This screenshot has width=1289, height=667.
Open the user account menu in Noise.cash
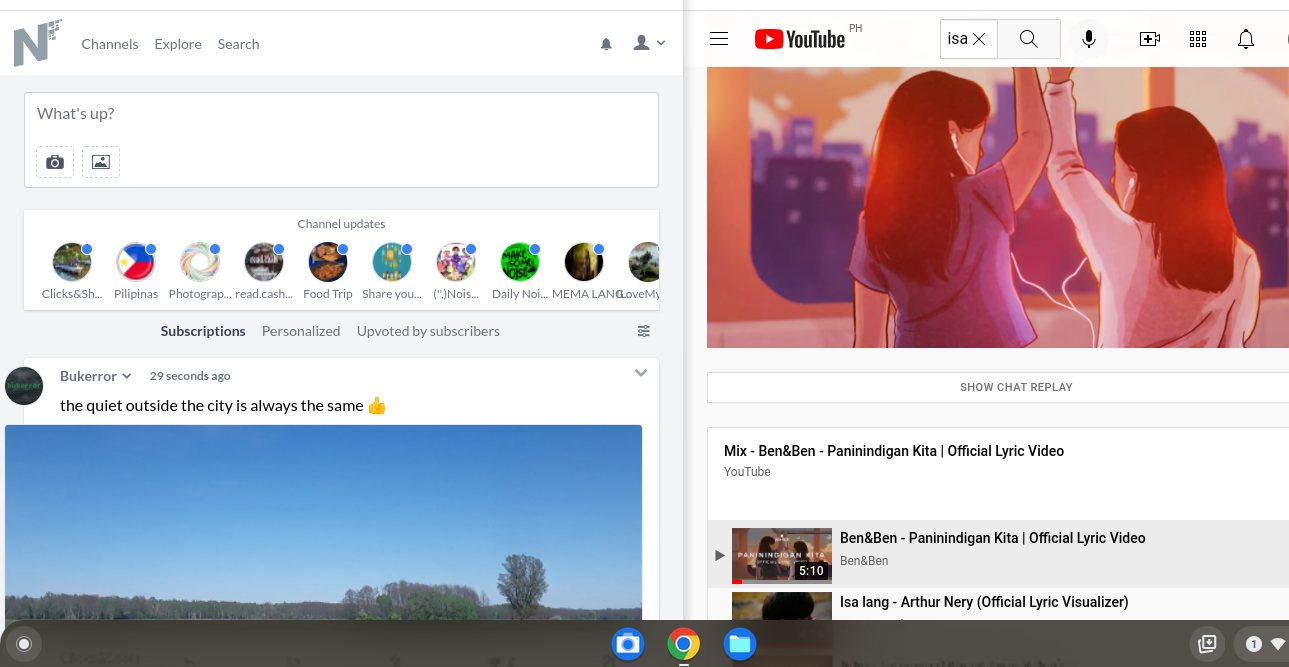tap(649, 43)
